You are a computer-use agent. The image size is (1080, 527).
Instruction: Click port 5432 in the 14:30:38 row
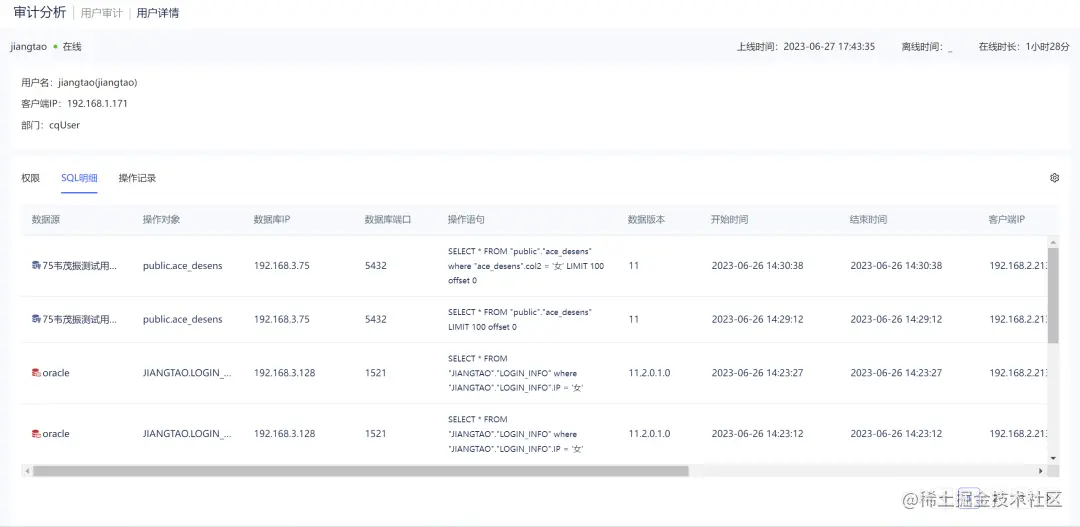click(x=375, y=266)
